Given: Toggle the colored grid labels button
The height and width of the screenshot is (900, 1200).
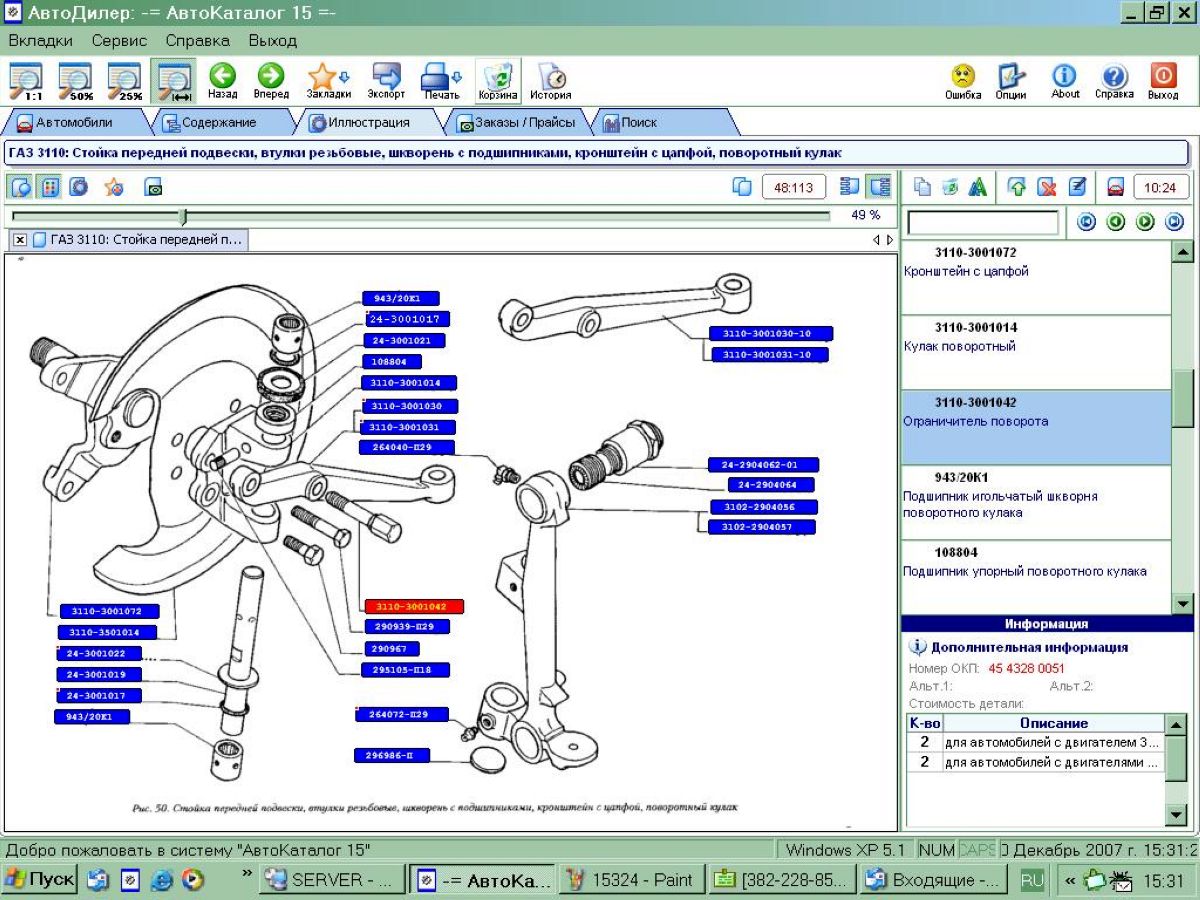Looking at the screenshot, I should (49, 187).
